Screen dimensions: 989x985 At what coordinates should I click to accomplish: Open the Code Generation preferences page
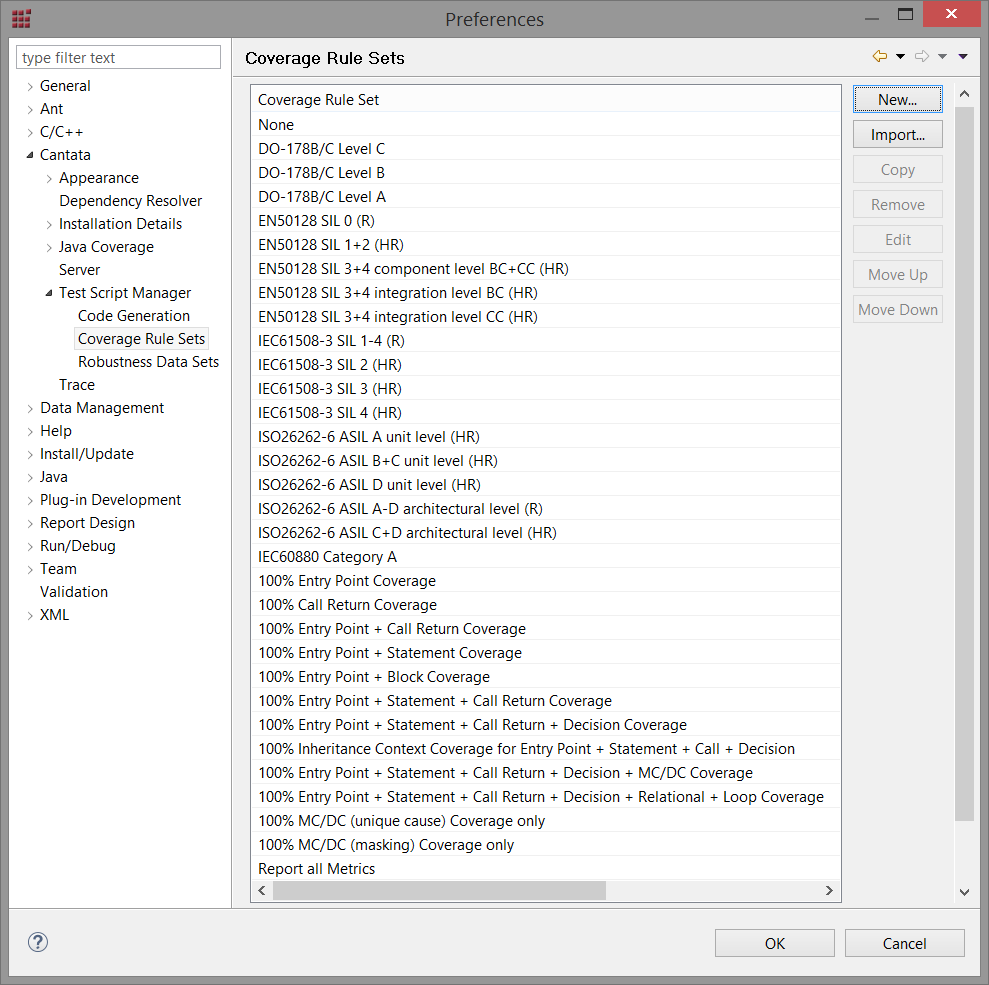[134, 316]
